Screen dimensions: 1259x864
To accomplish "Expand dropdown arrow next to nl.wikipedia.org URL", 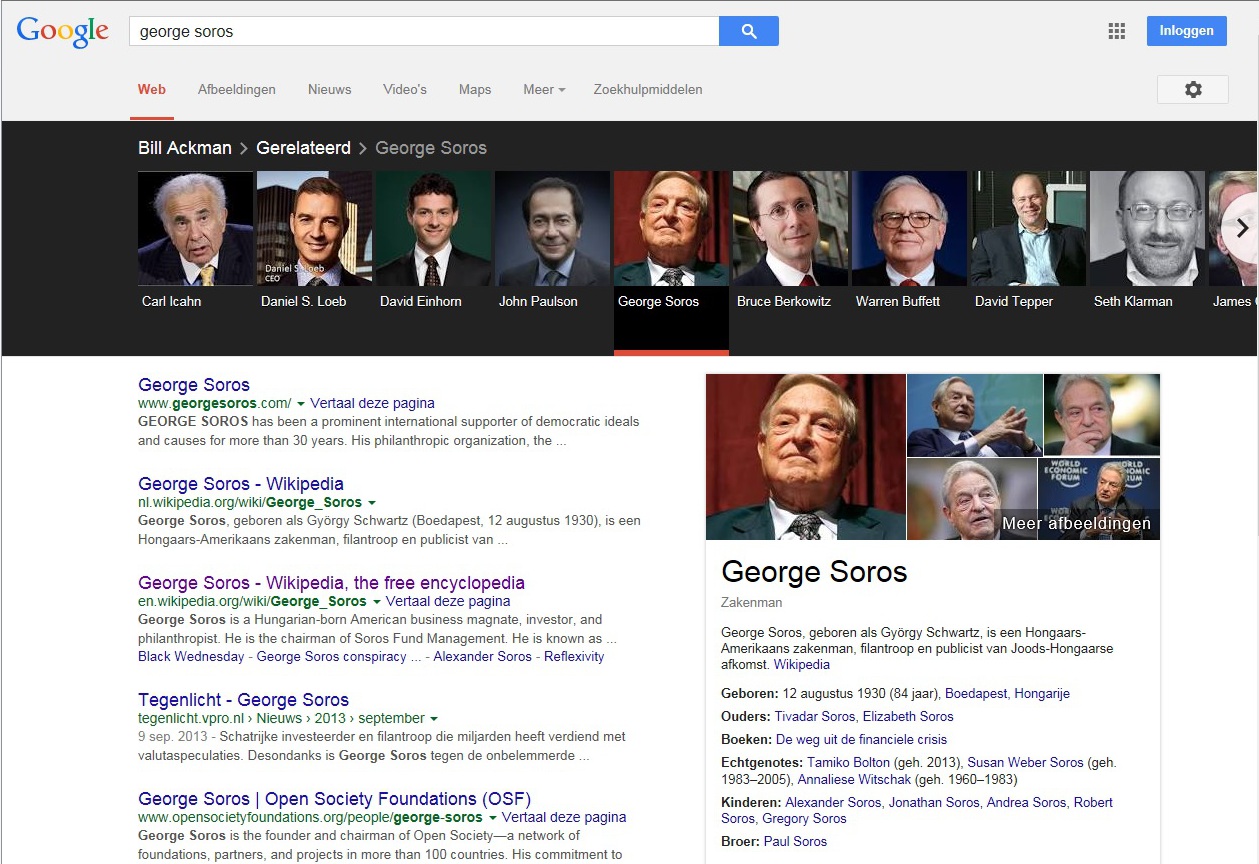I will (371, 503).
